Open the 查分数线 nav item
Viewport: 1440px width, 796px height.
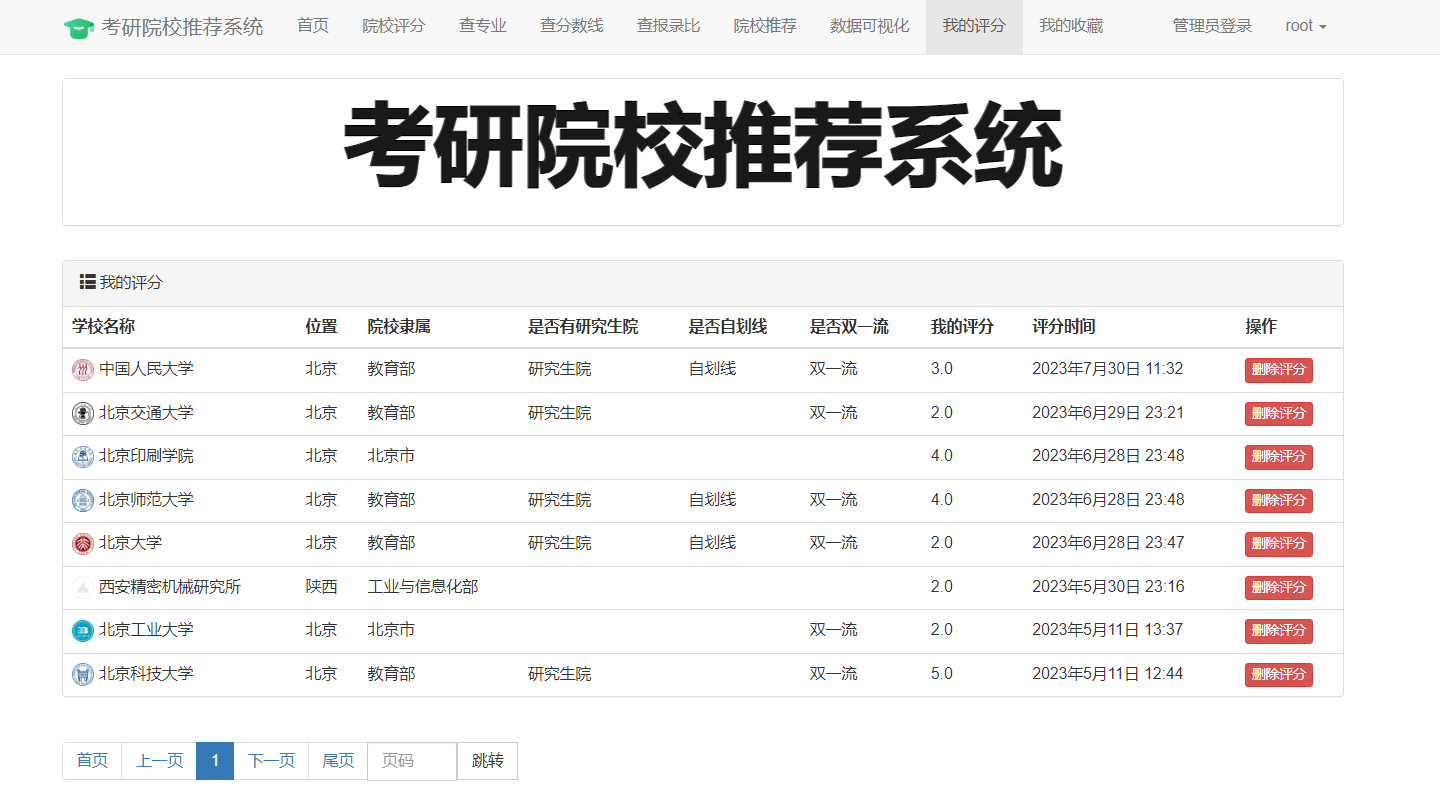tap(572, 27)
